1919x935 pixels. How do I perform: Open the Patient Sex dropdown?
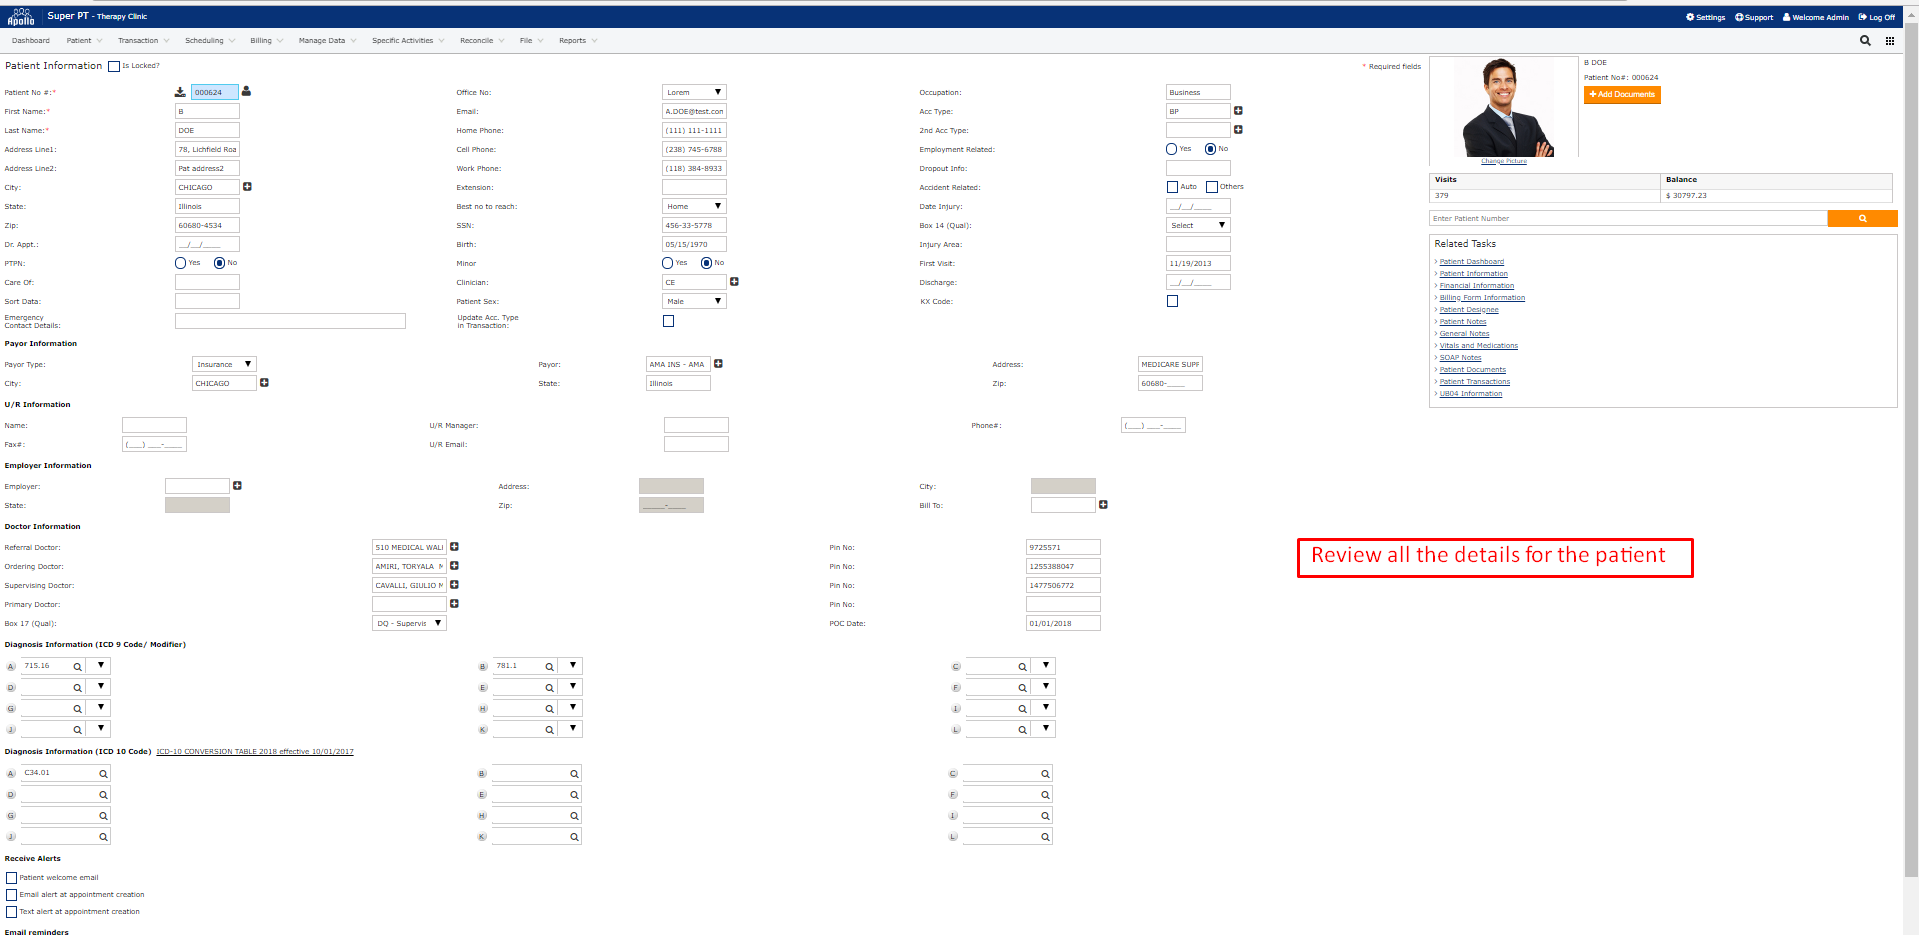click(x=694, y=301)
